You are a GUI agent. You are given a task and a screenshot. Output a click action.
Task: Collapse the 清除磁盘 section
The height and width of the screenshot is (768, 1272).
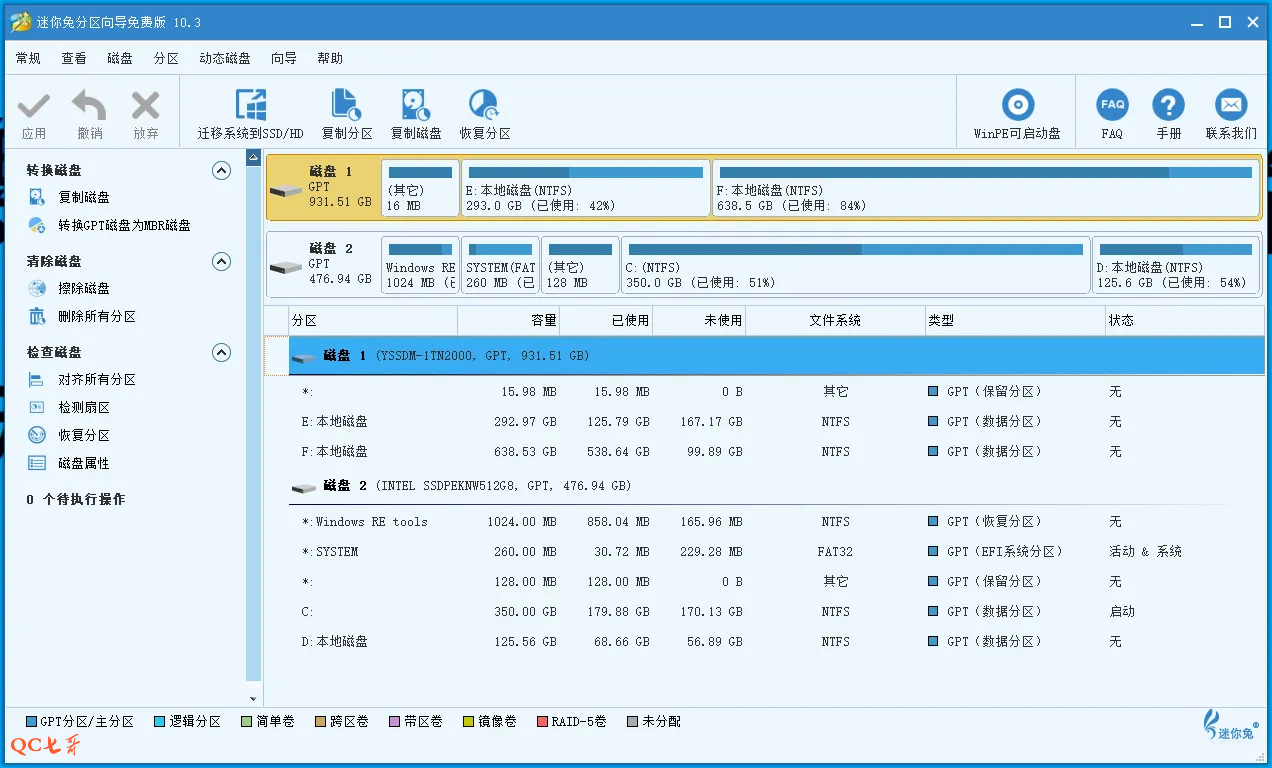pyautogui.click(x=222, y=262)
